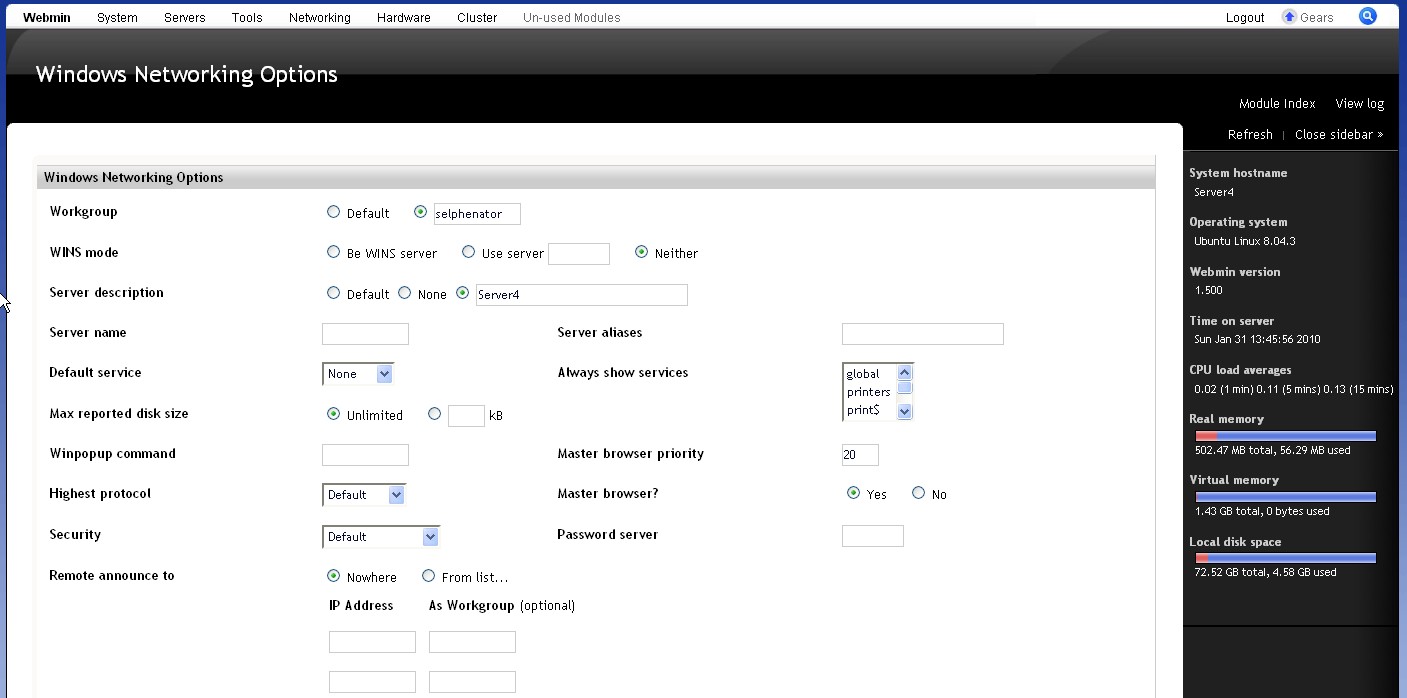Viewport: 1407px width, 698px height.
Task: Click the Gears theme icon
Action: click(1289, 17)
